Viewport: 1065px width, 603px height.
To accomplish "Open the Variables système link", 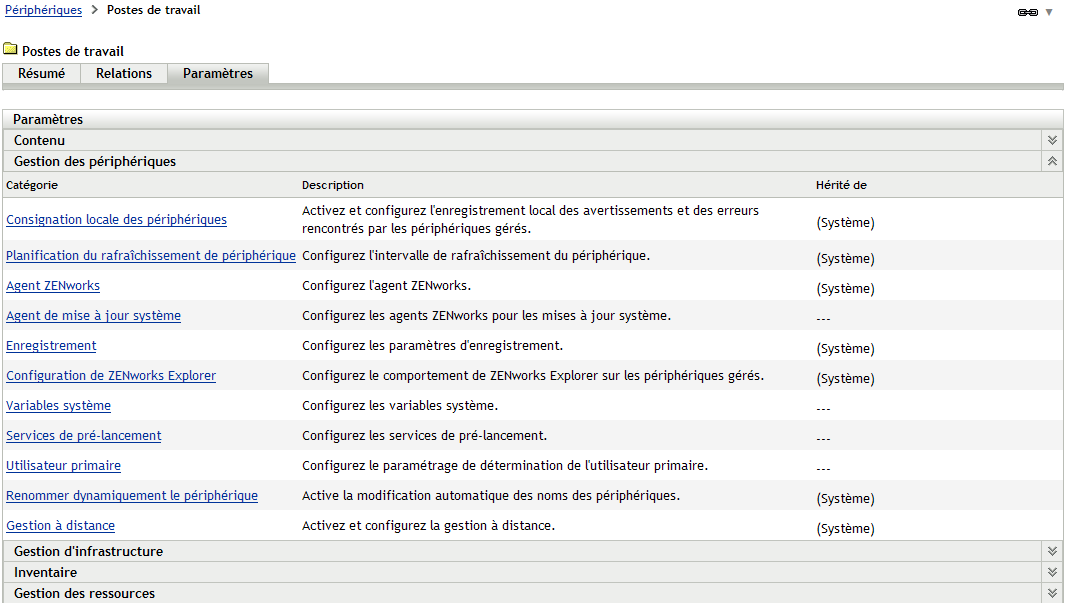I will [58, 405].
